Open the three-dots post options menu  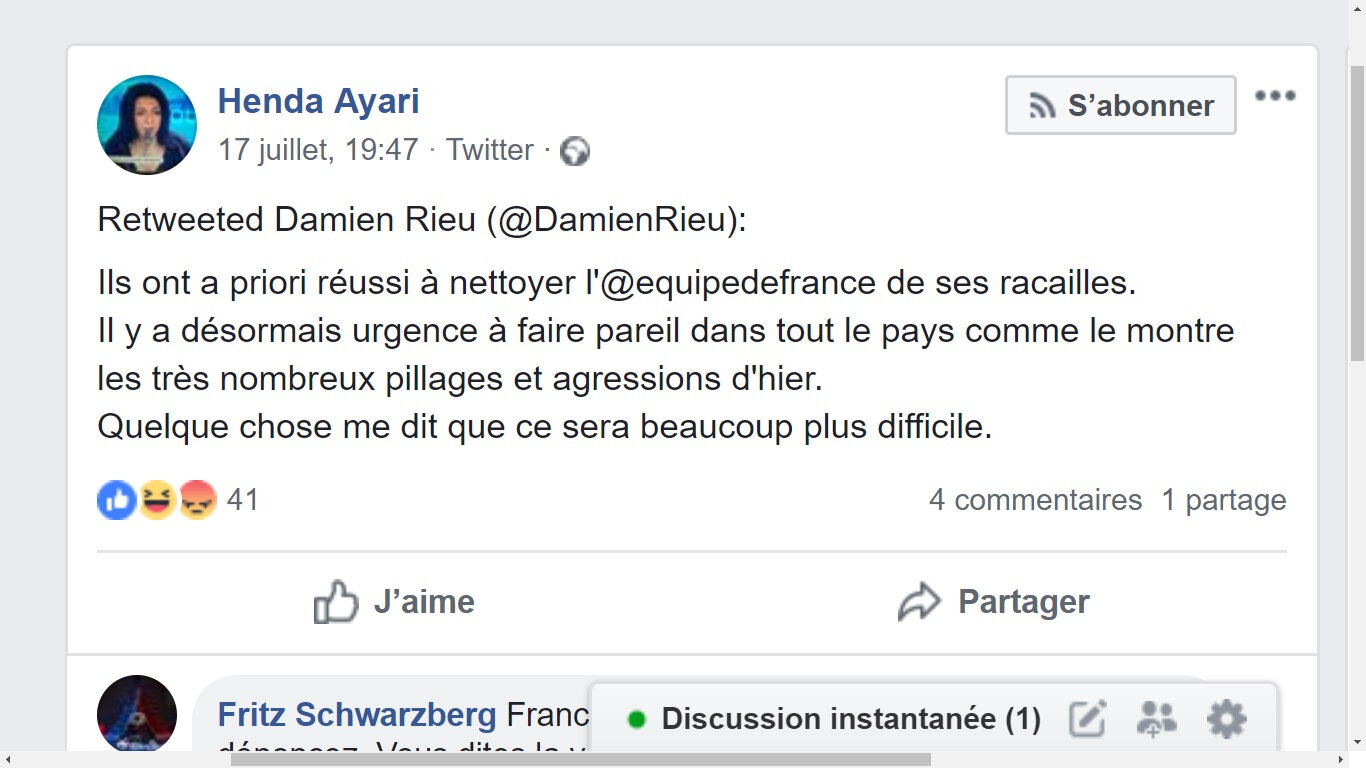tap(1275, 96)
